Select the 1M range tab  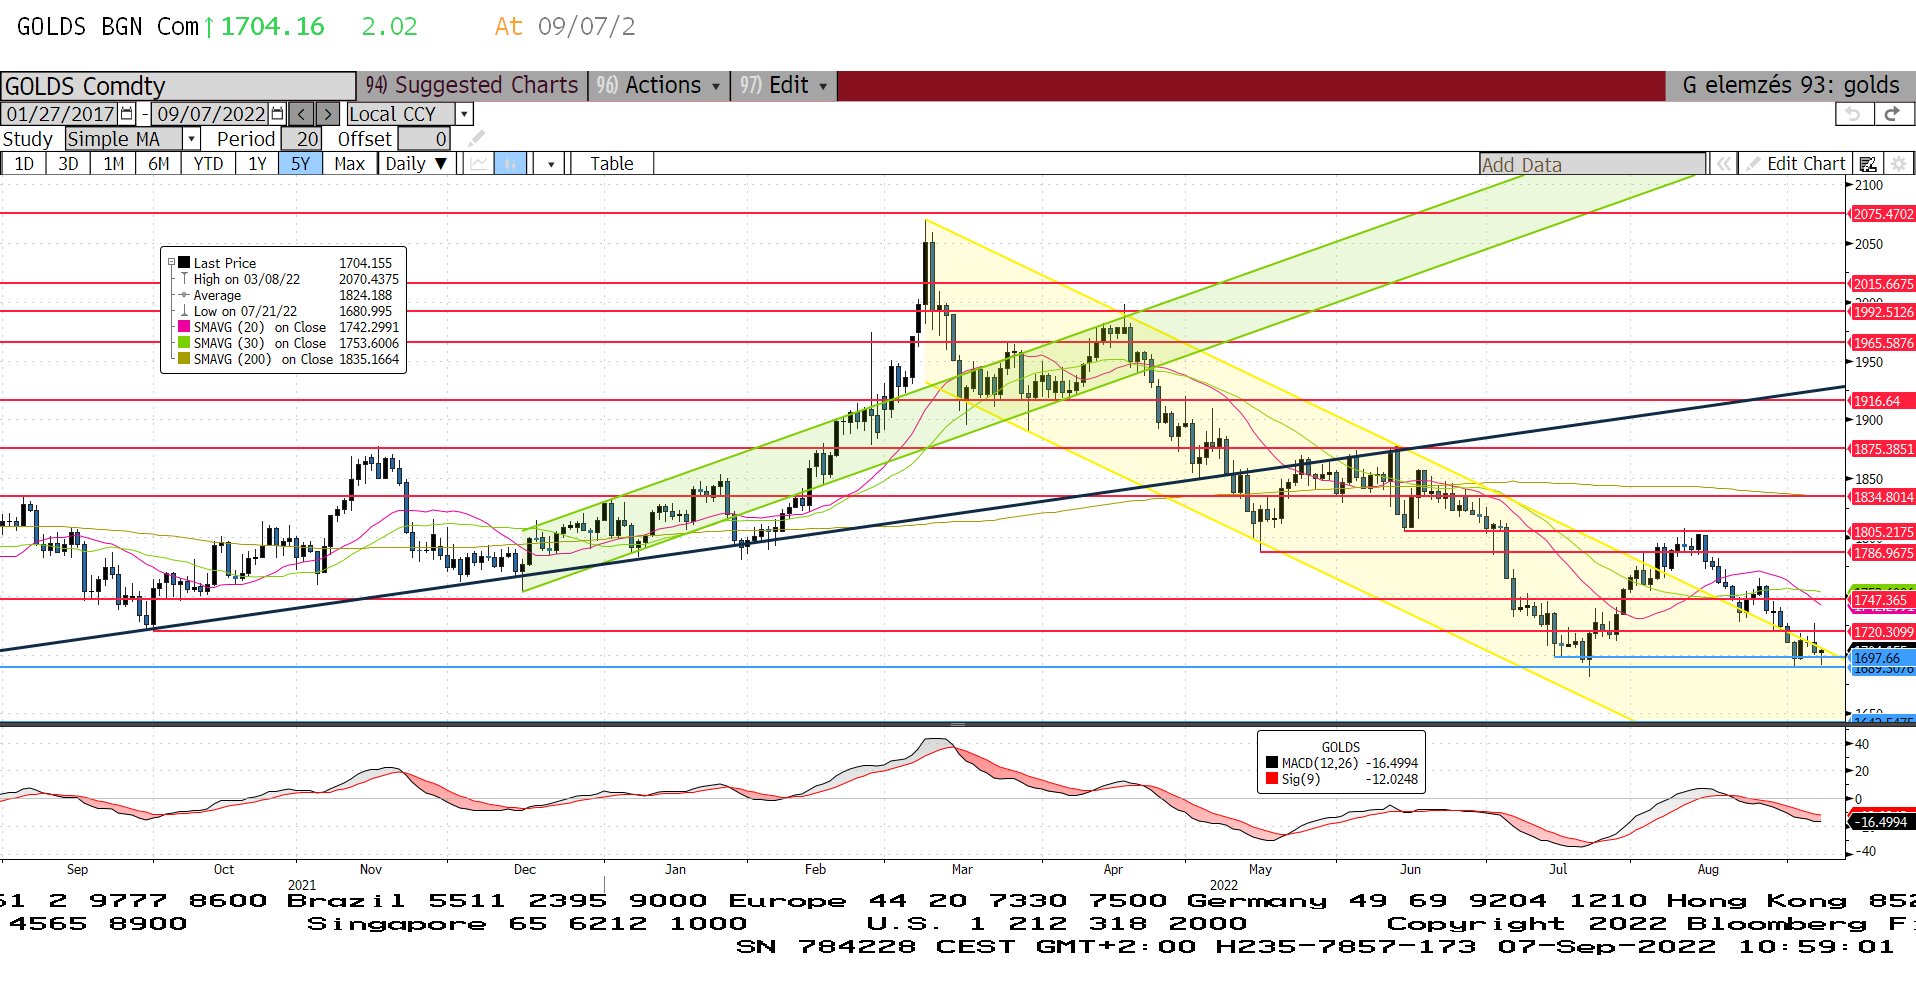(114, 163)
